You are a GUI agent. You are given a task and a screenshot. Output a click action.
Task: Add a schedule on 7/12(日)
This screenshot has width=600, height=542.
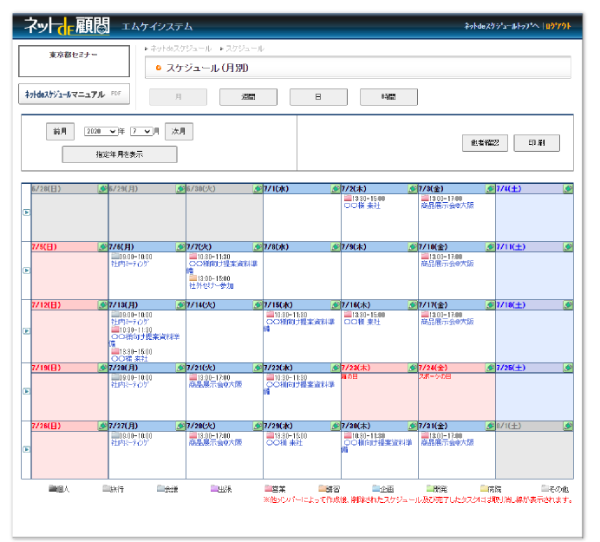(x=103, y=305)
